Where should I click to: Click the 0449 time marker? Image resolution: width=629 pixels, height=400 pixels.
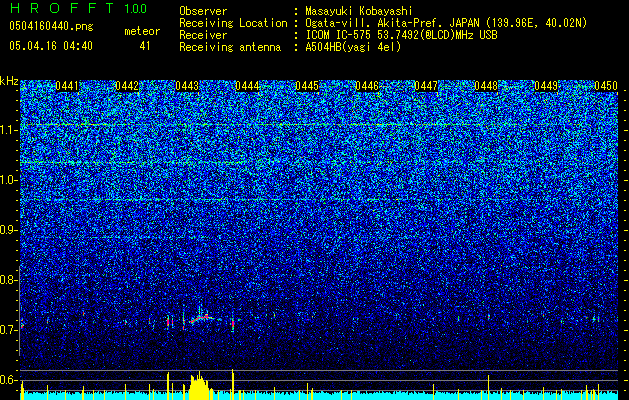[546, 86]
